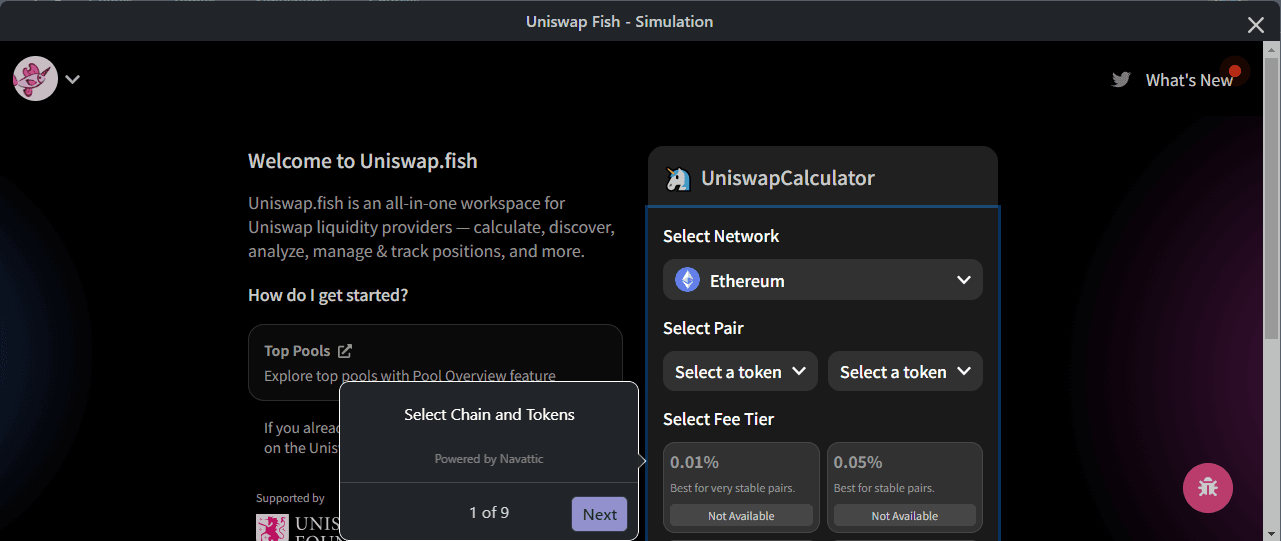The image size is (1281, 541).
Task: Click the red notification dot on What's New
Action: 1235,71
